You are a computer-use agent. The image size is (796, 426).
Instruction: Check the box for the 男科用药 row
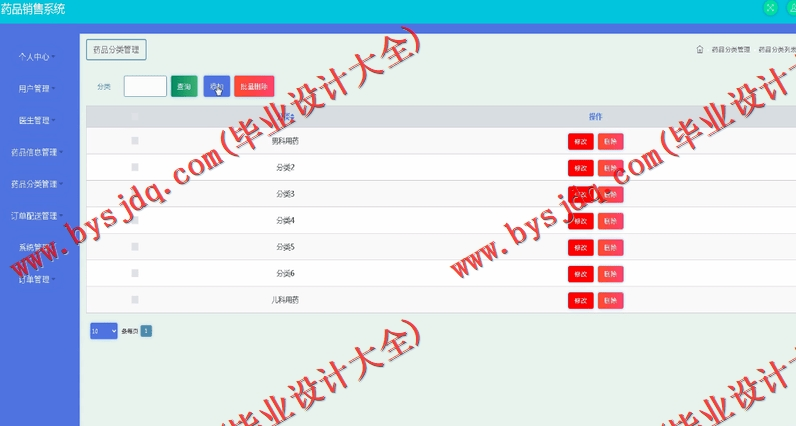135,141
